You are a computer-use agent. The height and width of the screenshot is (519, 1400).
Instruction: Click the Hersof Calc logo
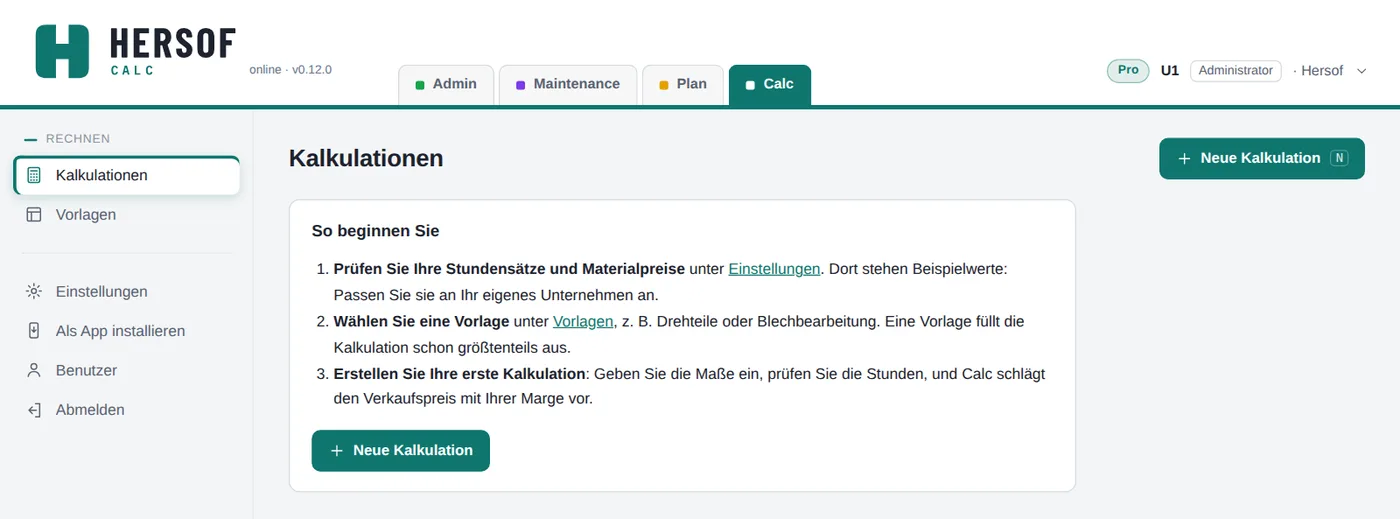[136, 51]
